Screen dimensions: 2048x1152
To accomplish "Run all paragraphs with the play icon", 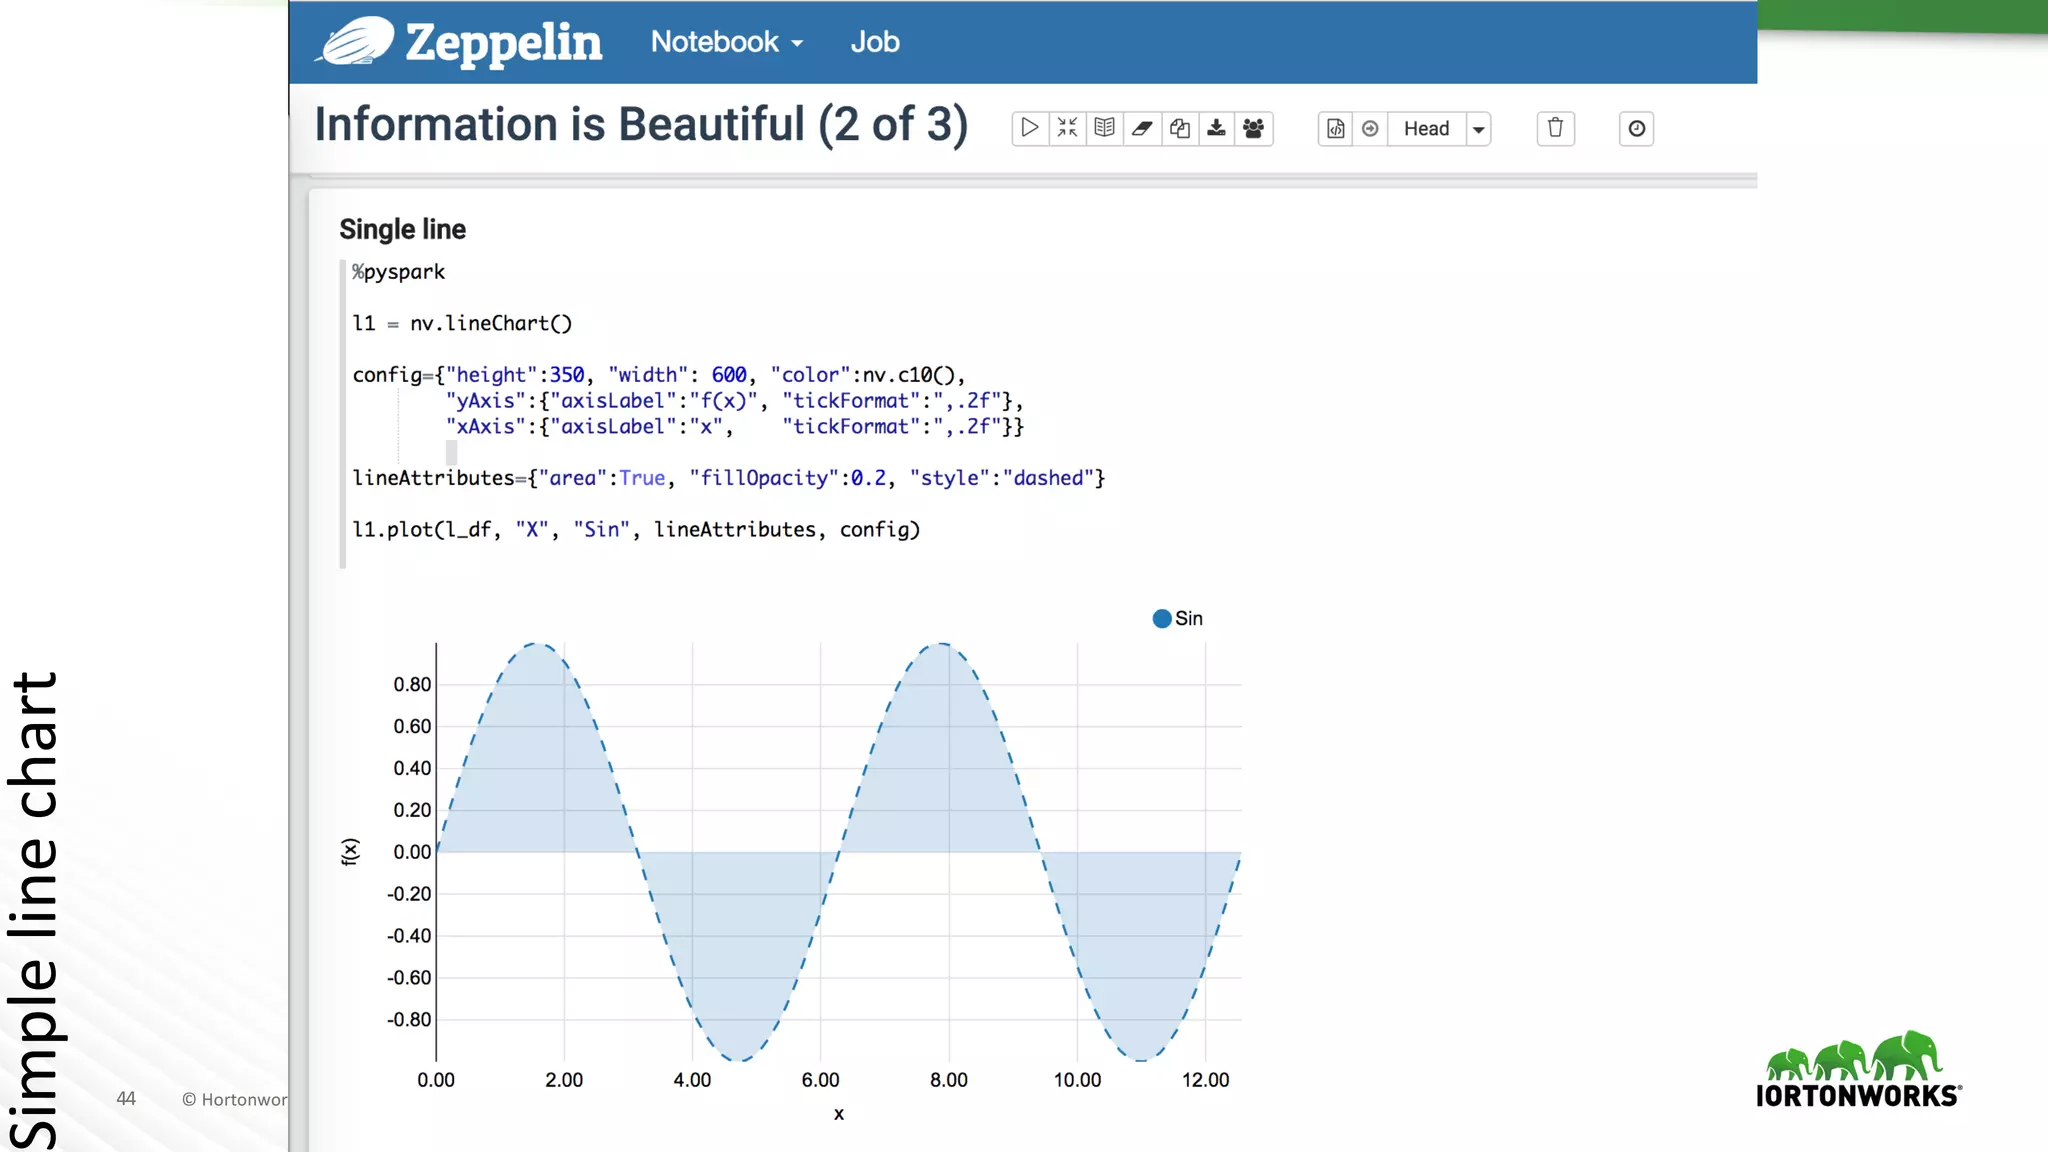I will (1029, 128).
